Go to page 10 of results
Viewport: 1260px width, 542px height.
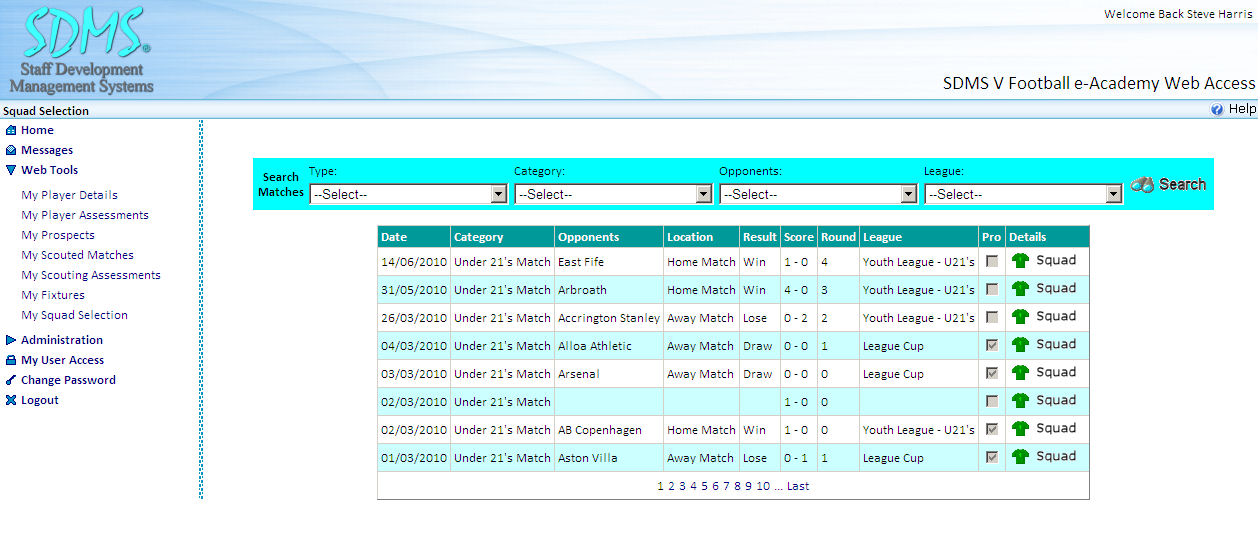[x=763, y=486]
